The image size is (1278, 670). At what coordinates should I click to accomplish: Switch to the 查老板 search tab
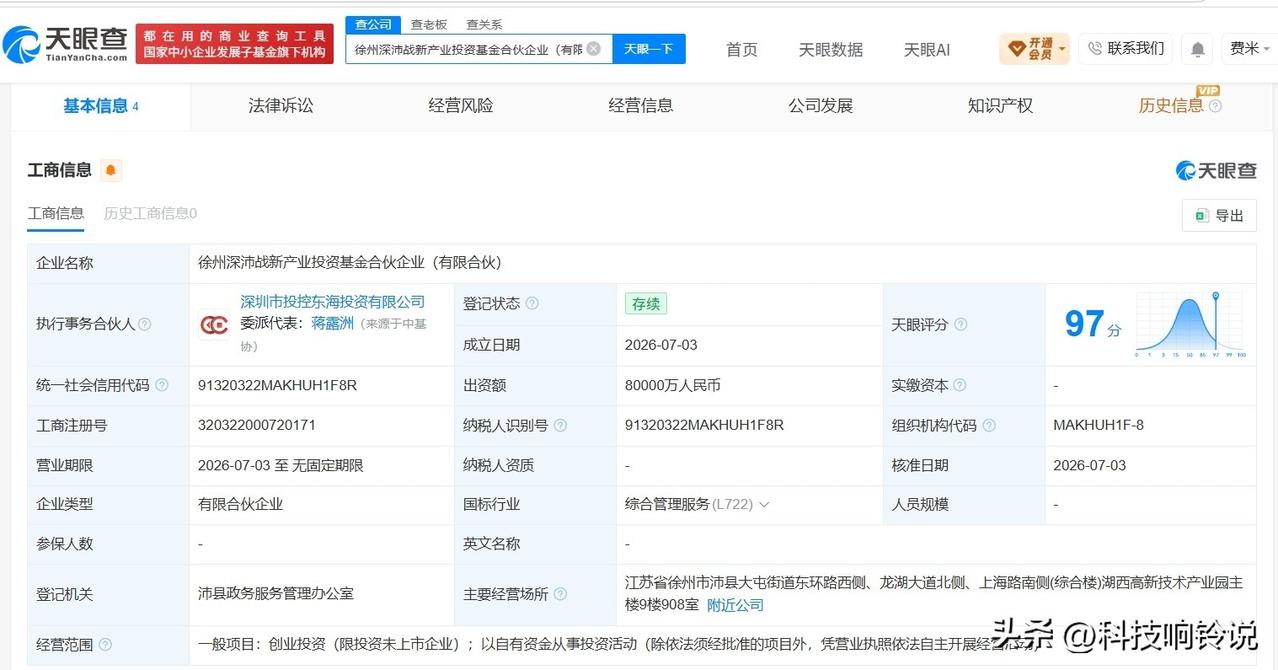pyautogui.click(x=429, y=24)
